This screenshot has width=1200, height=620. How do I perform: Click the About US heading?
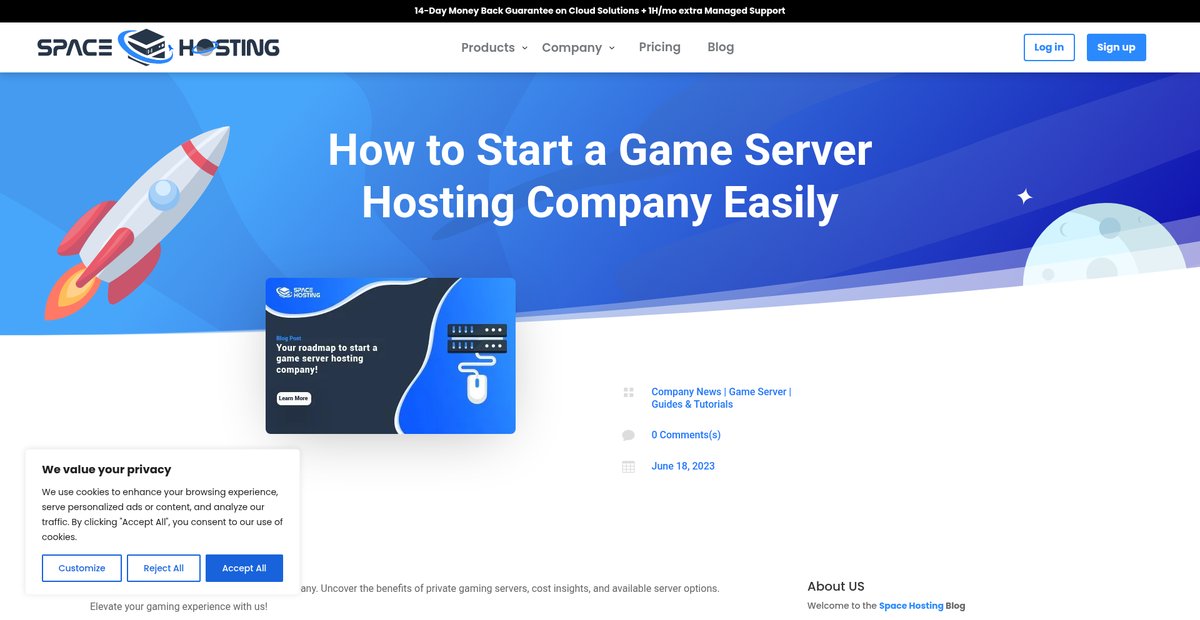click(x=836, y=586)
